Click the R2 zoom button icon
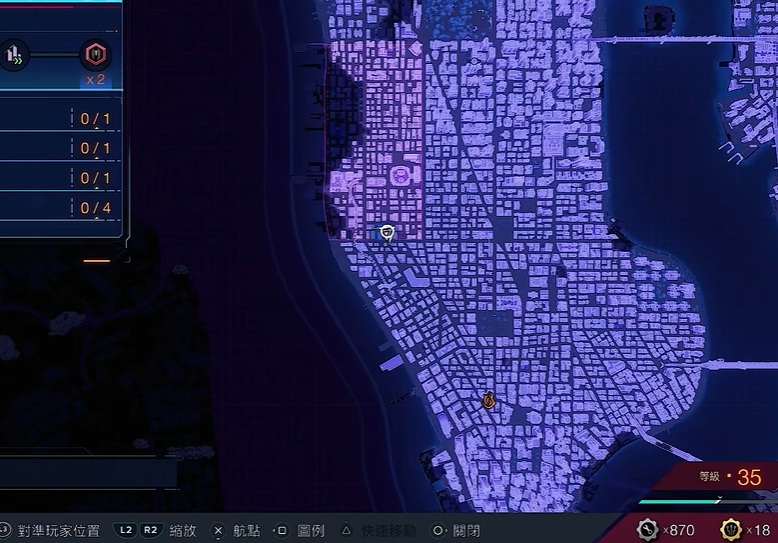778x543 pixels. point(150,530)
